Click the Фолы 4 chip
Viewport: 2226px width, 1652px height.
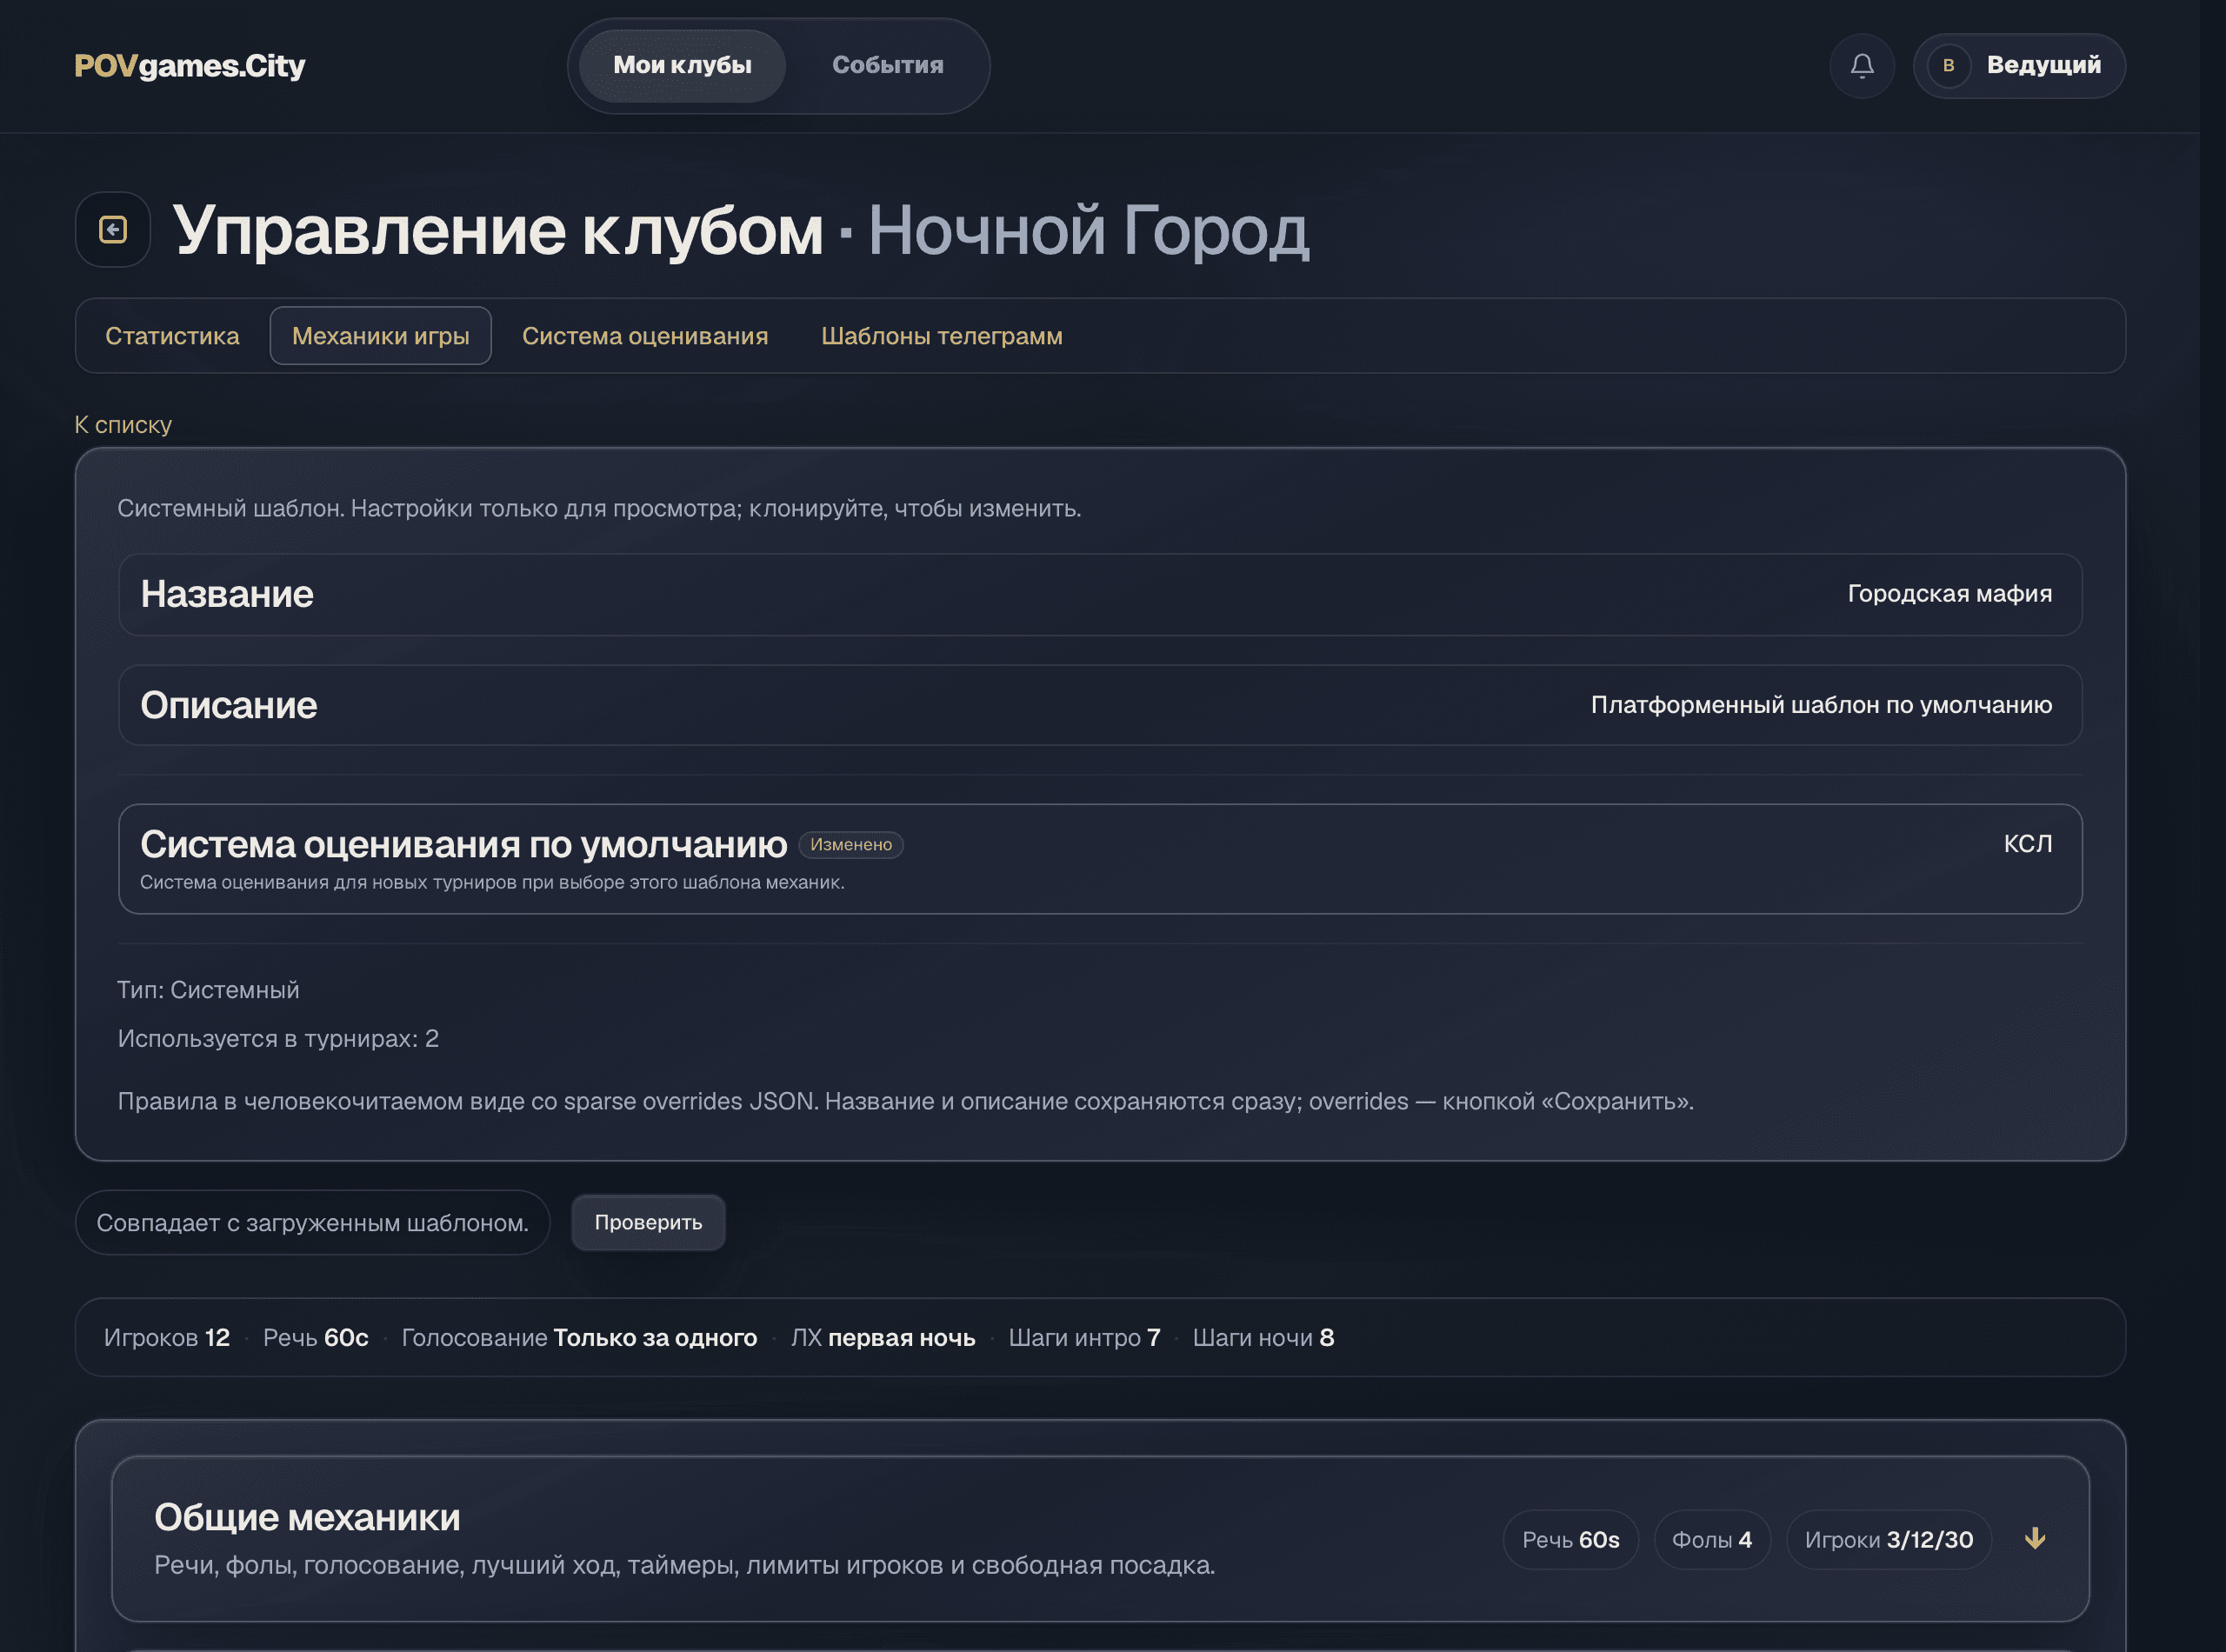coord(1711,1540)
